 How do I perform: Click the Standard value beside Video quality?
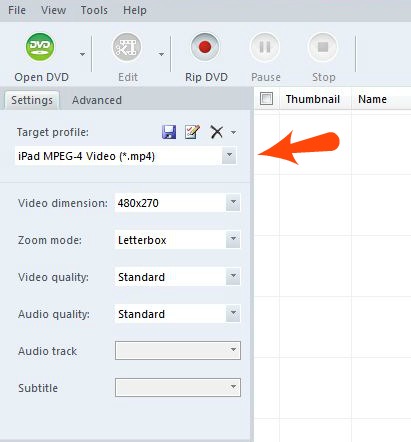[141, 277]
